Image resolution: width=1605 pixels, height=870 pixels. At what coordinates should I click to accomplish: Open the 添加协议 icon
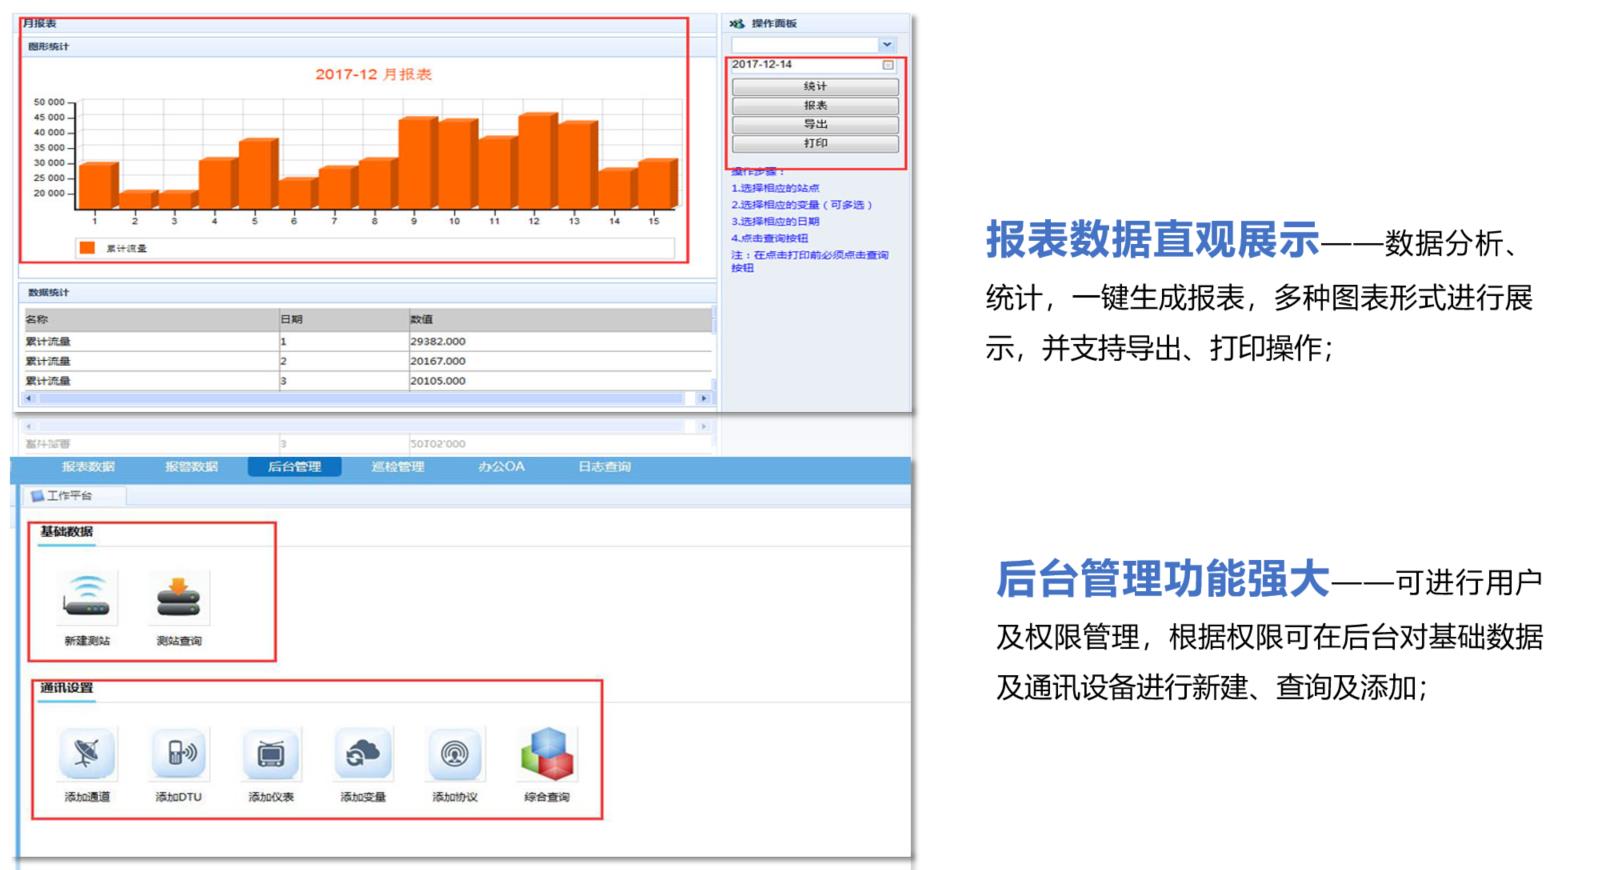click(x=455, y=753)
